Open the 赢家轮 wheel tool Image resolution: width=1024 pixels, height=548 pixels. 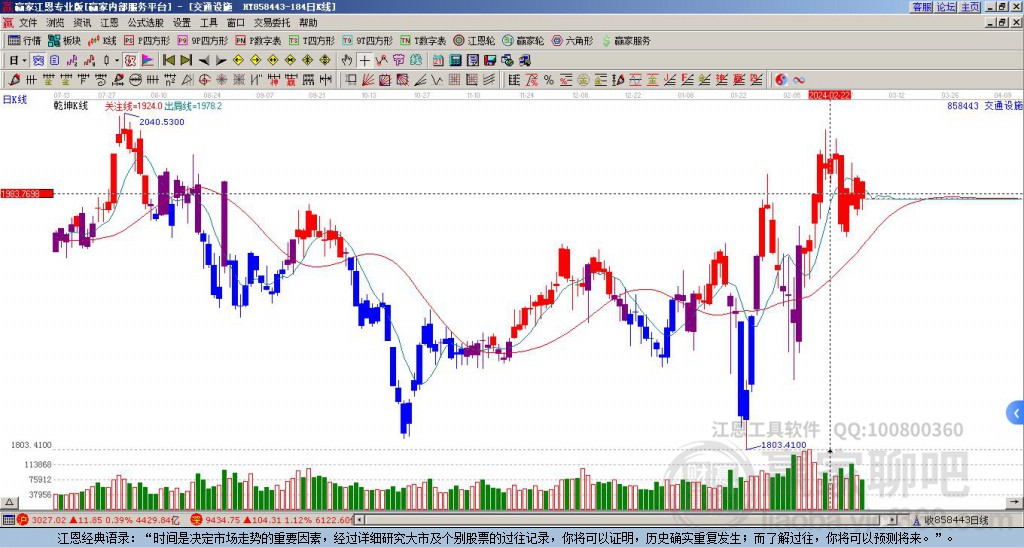tap(523, 40)
